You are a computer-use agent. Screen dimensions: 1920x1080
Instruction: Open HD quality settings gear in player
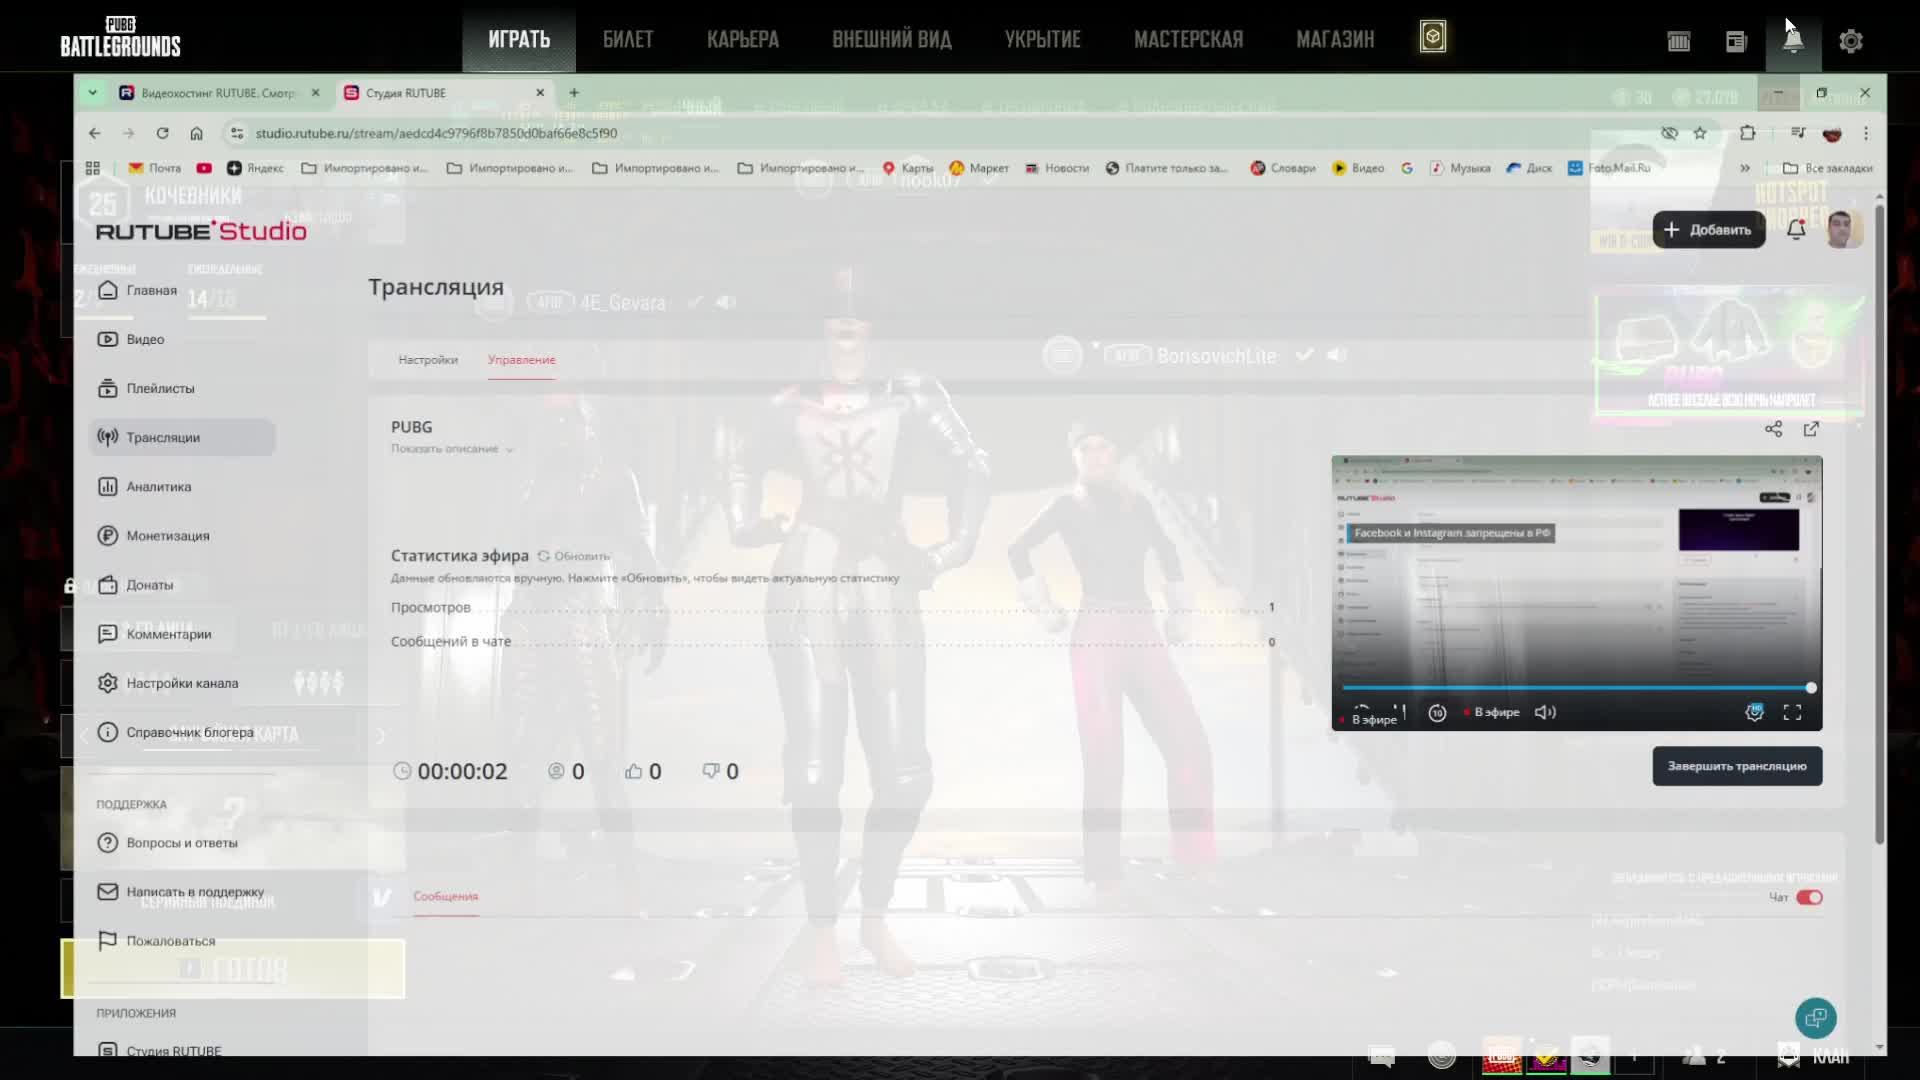(x=1754, y=712)
